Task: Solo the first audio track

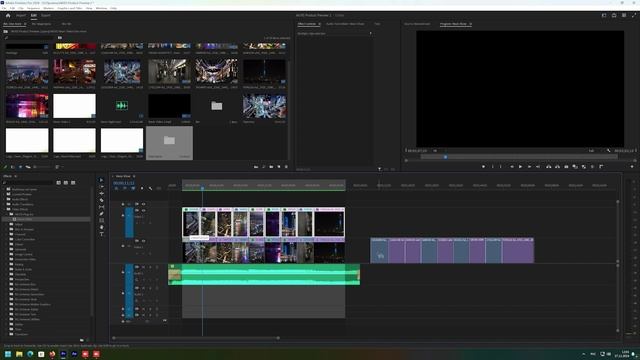Action: point(150,267)
